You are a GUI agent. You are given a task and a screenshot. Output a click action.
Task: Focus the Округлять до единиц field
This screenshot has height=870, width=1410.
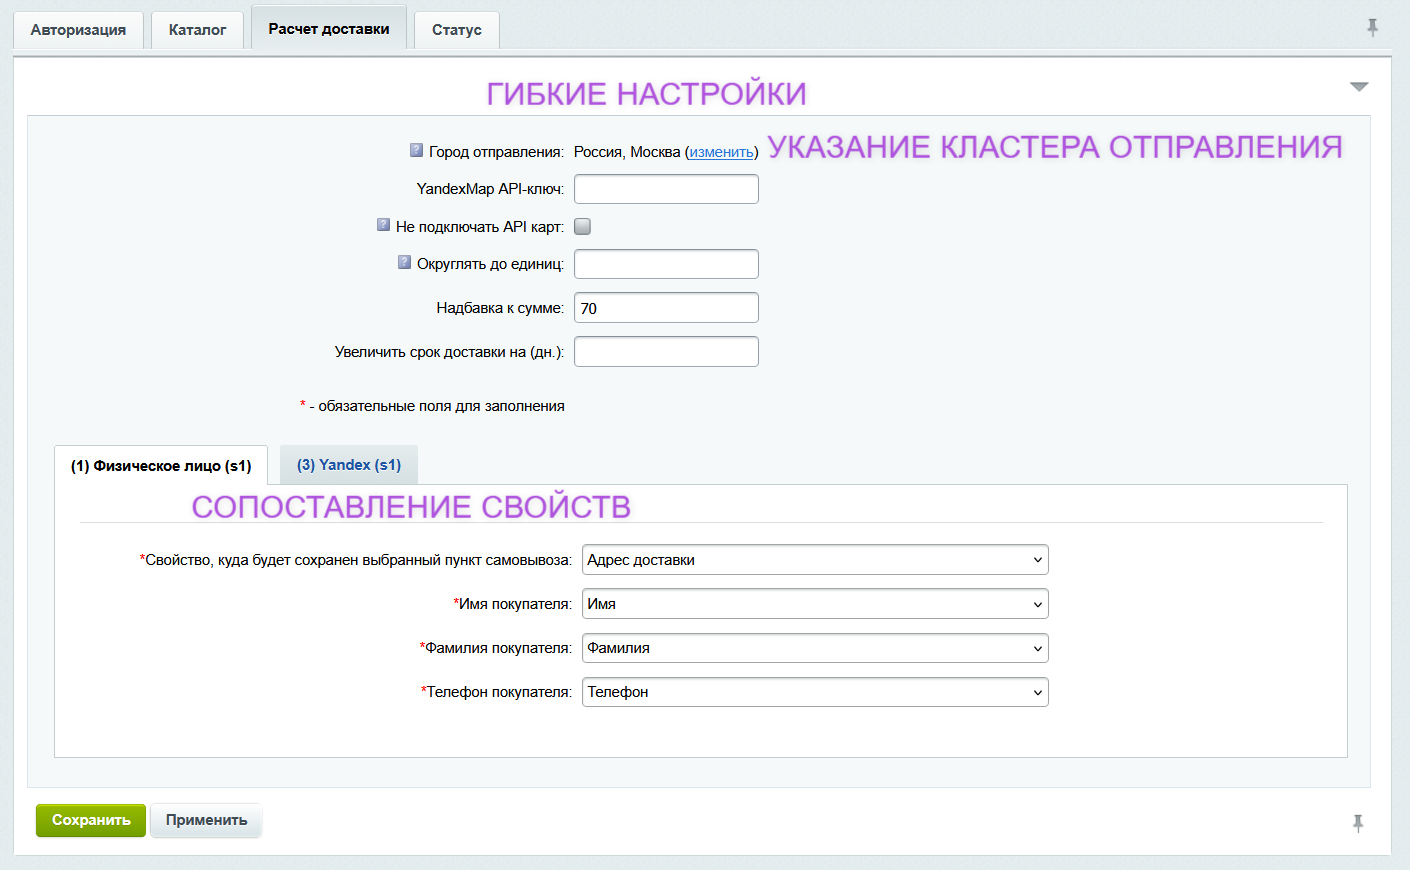pos(666,264)
